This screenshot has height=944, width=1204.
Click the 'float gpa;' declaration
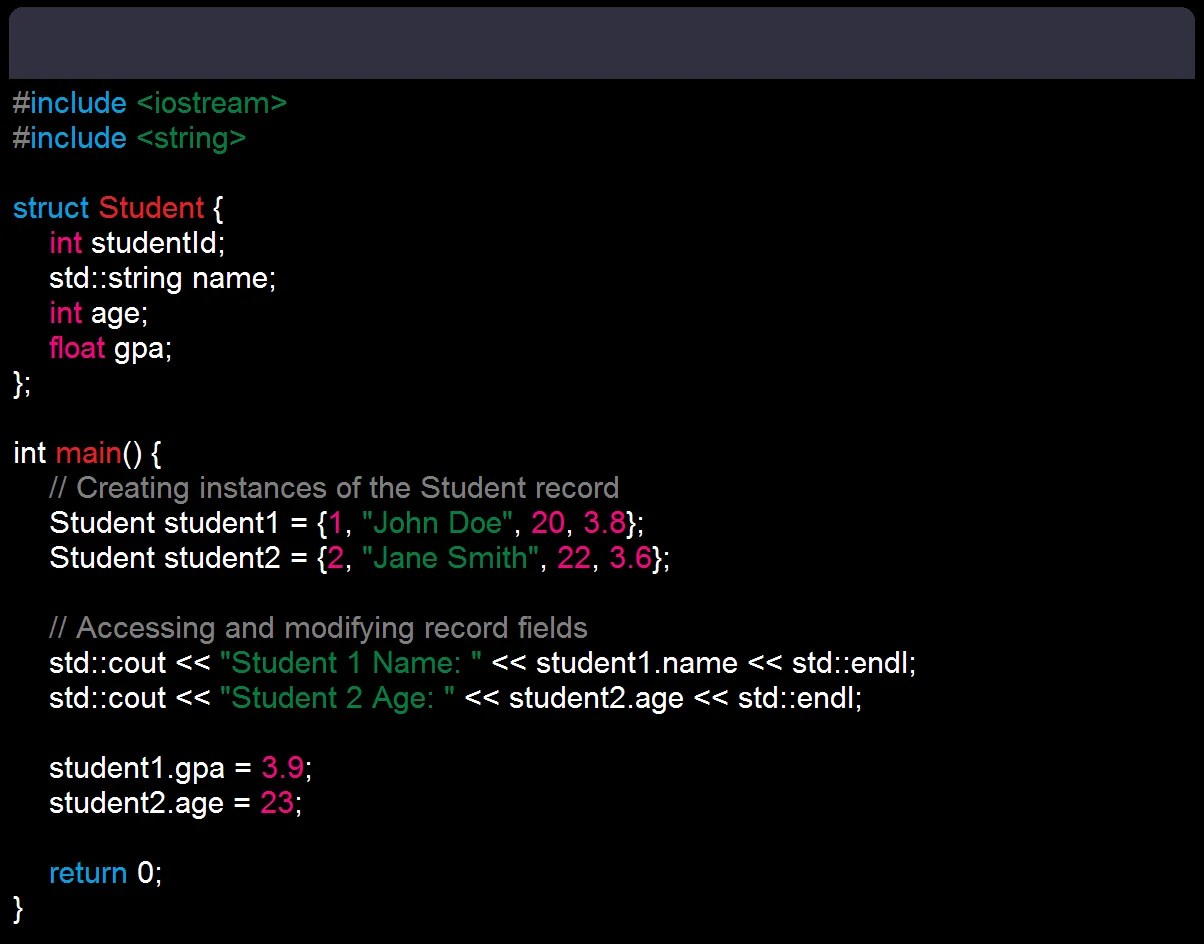pyautogui.click(x=111, y=348)
